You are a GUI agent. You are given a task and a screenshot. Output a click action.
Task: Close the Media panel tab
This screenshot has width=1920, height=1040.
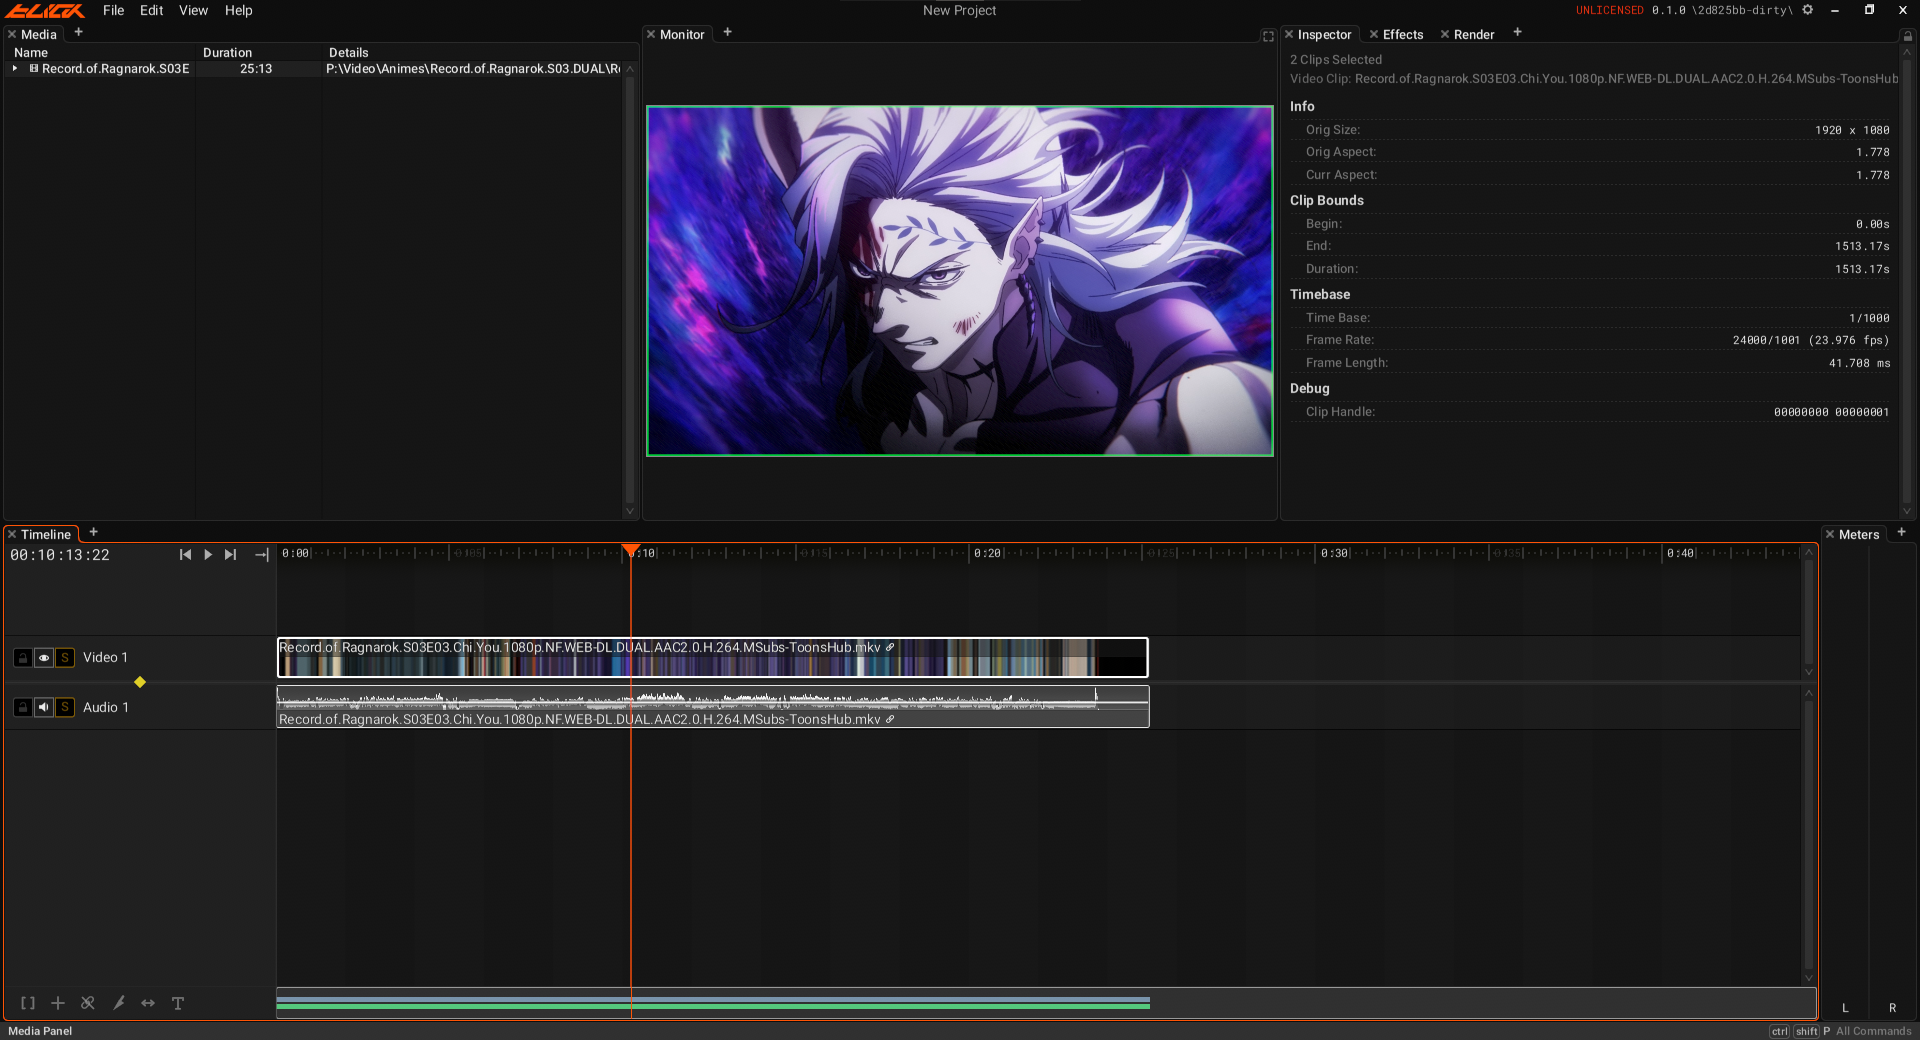coord(12,34)
